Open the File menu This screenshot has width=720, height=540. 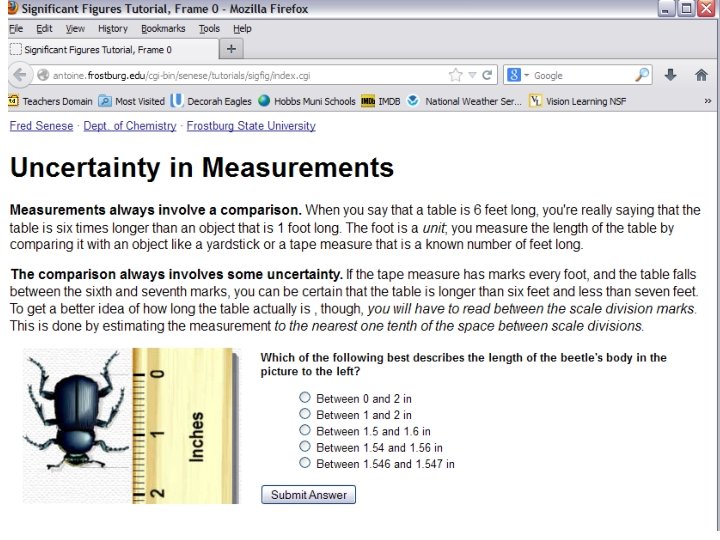click(x=16, y=28)
